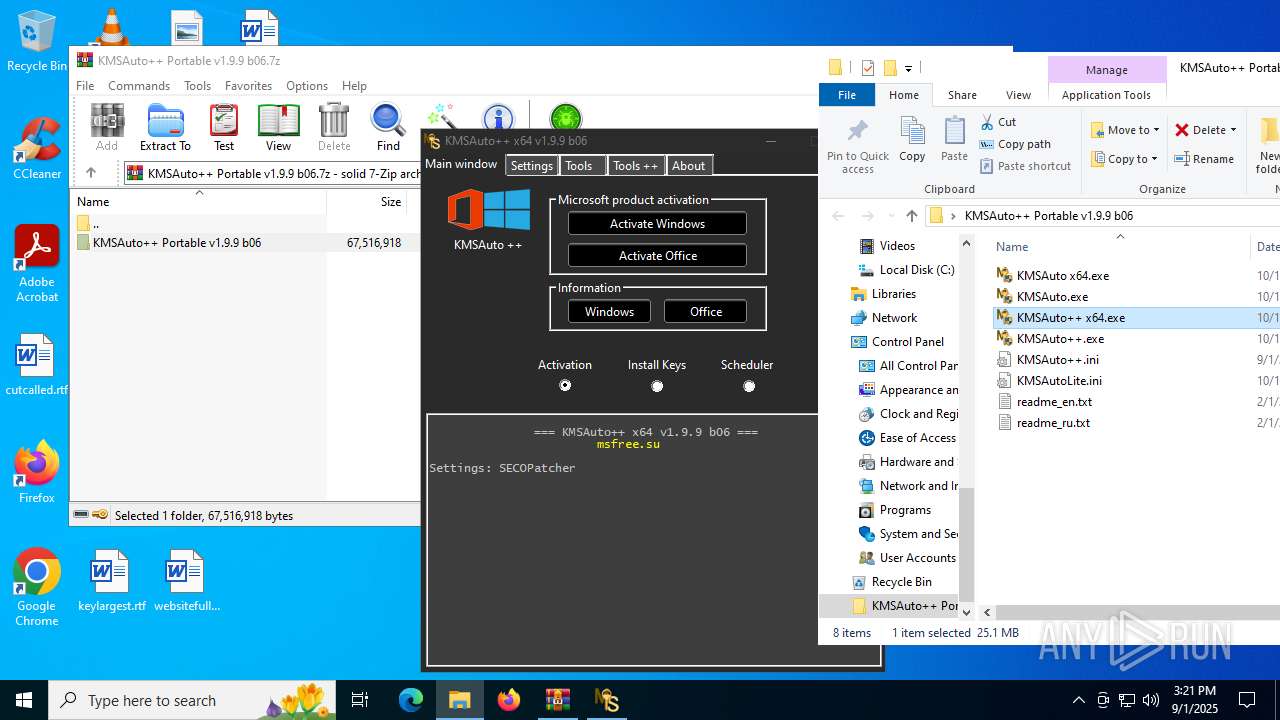Open Task View on taskbar
This screenshot has height=720, width=1280.
[360, 700]
